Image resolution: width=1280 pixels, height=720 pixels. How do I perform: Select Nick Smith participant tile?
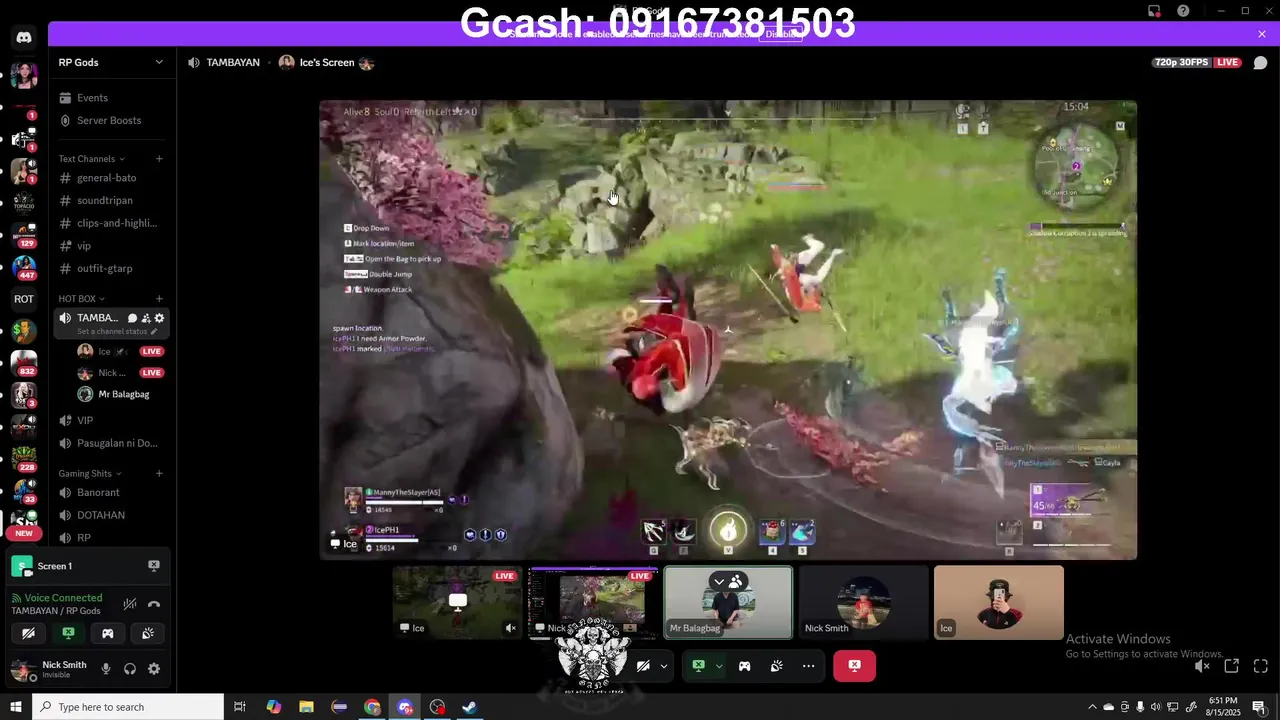[863, 602]
